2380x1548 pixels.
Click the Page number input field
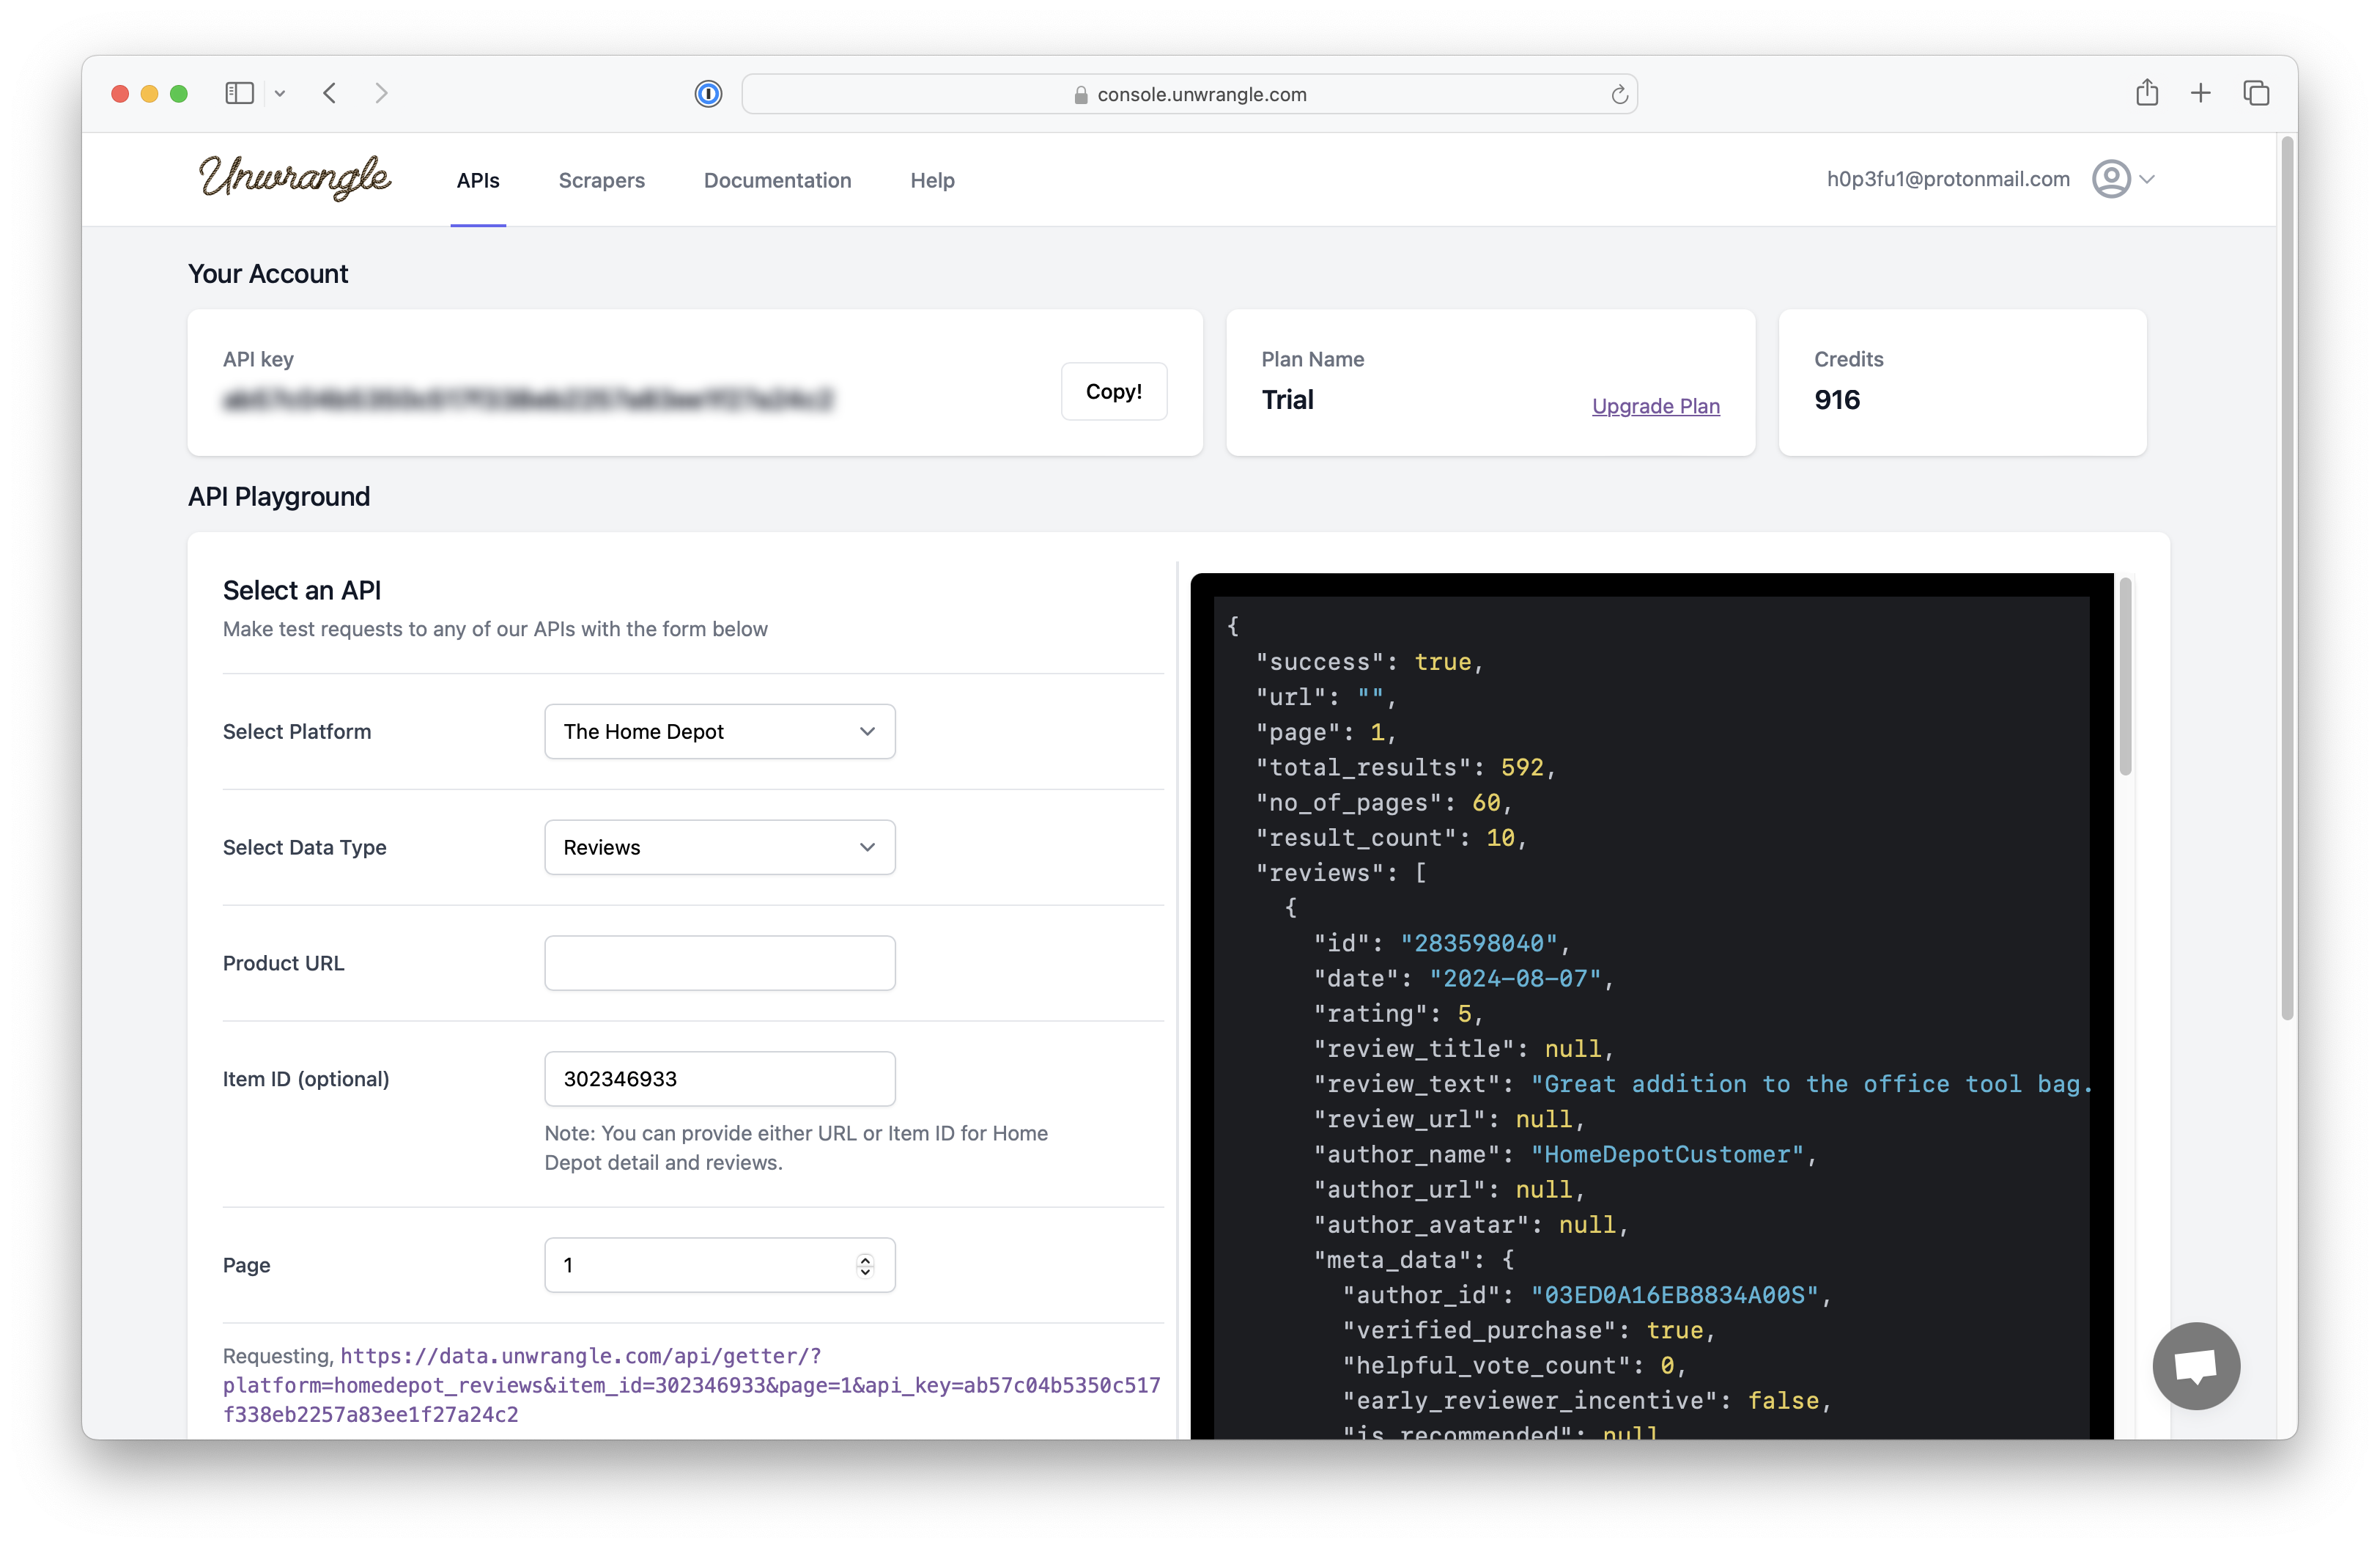click(x=719, y=1265)
